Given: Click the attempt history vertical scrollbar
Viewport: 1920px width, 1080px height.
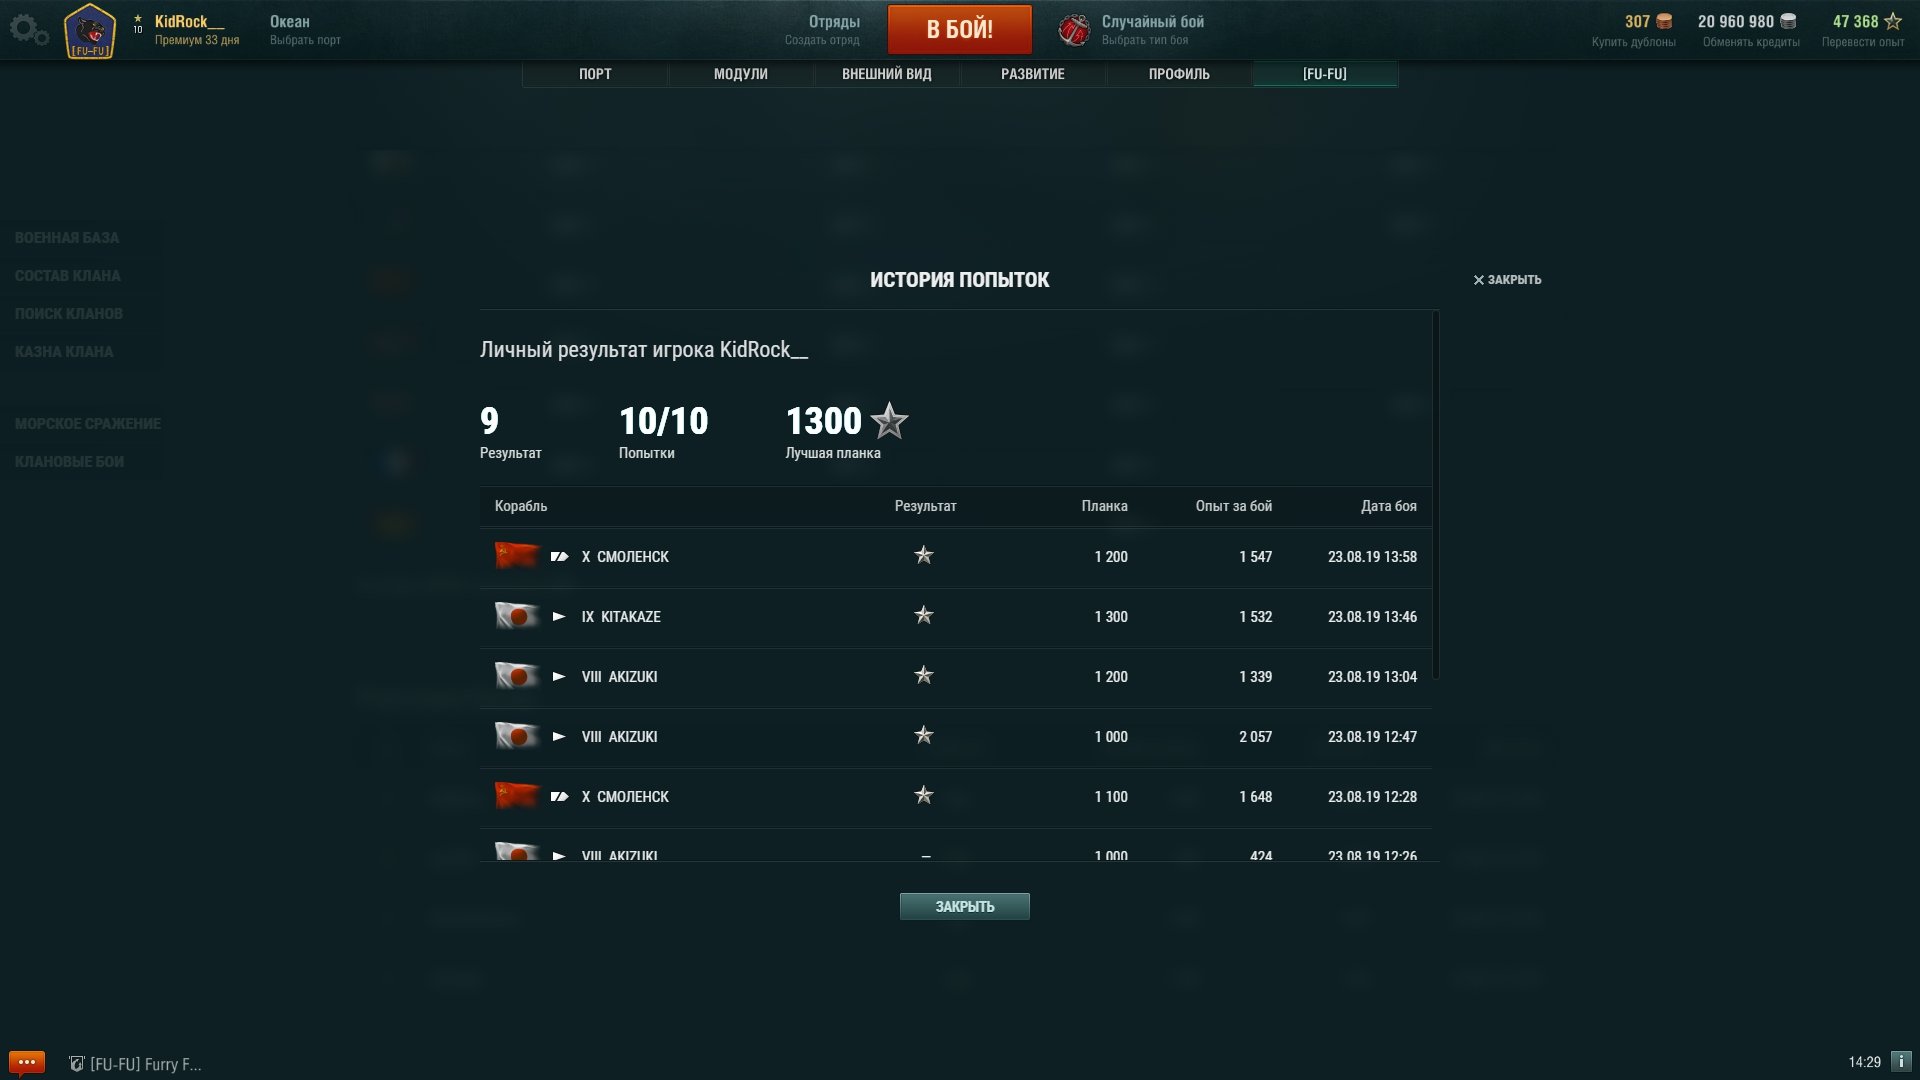Looking at the screenshot, I should point(1436,495).
